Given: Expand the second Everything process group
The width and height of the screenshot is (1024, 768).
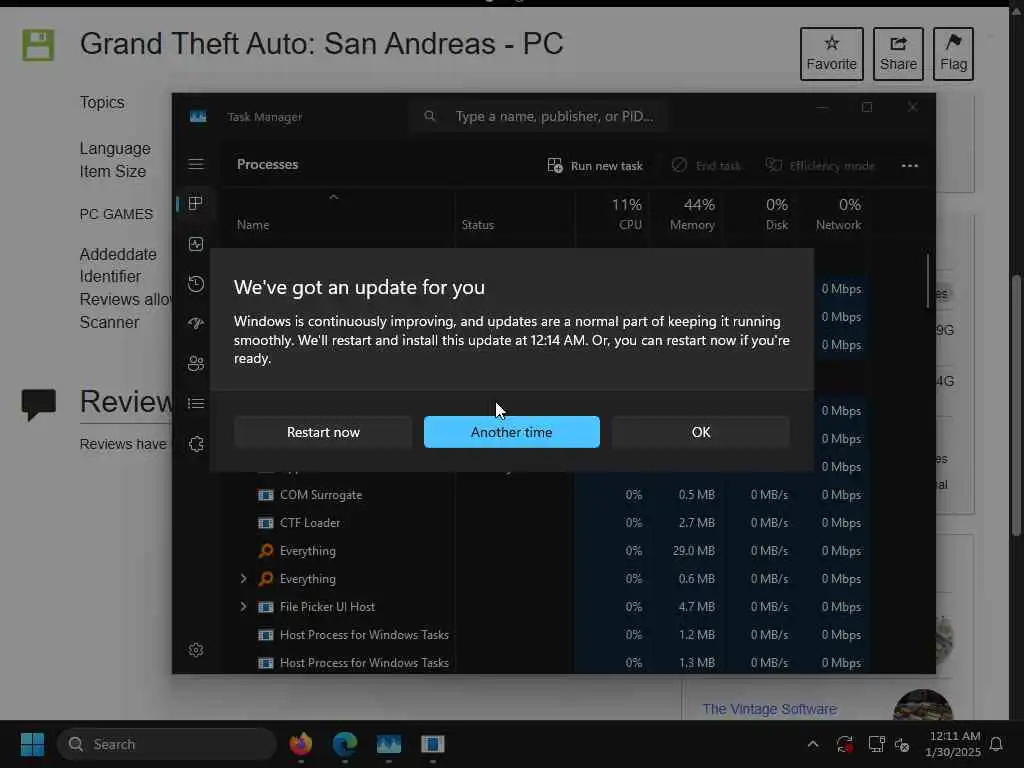Looking at the screenshot, I should coord(244,579).
